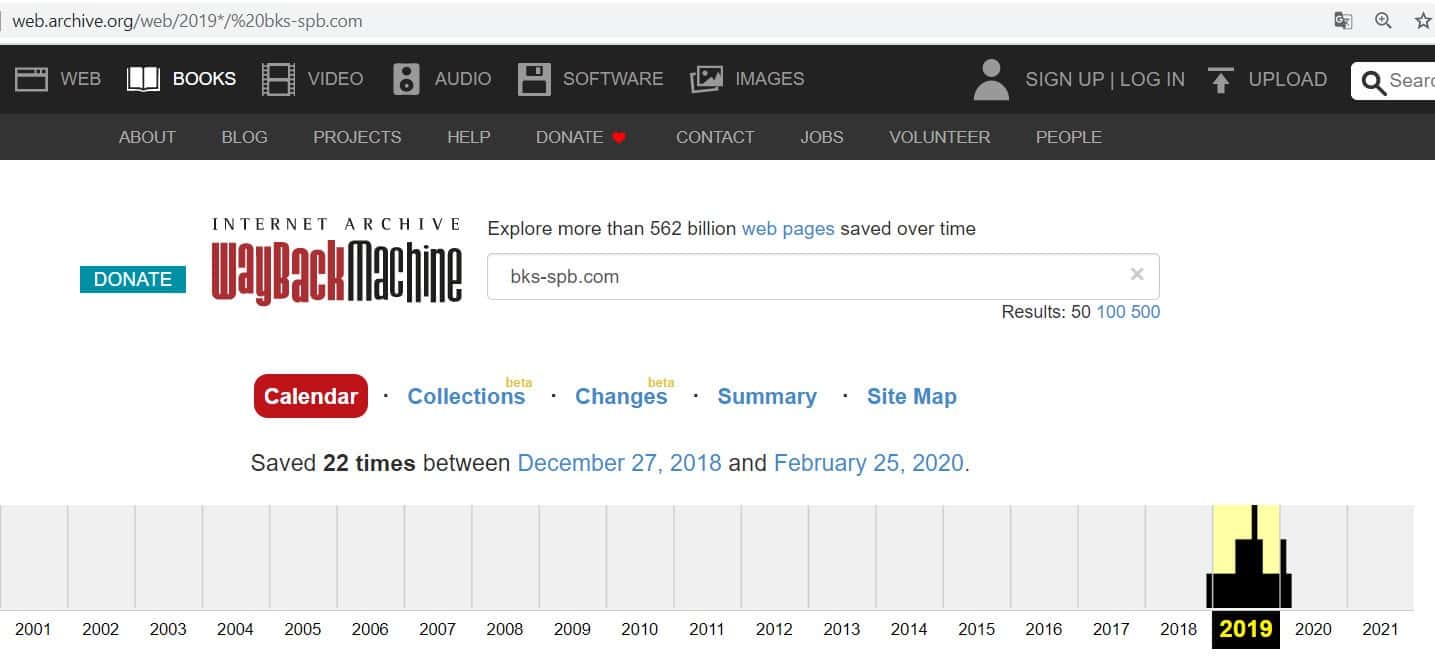The height and width of the screenshot is (662, 1435).
Task: Clear the Wayback search field with X
Action: (x=1137, y=274)
